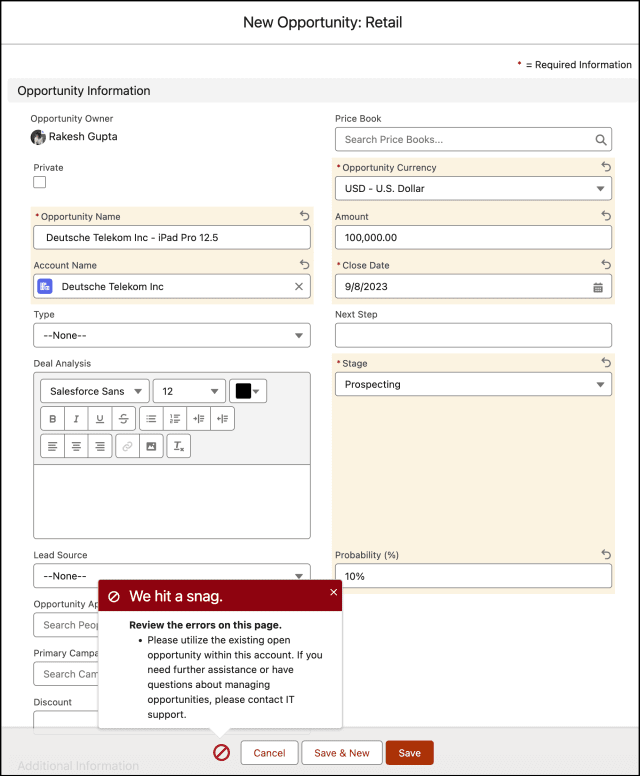Insert a numbered list
Screen dimensions: 640x776
(175, 419)
